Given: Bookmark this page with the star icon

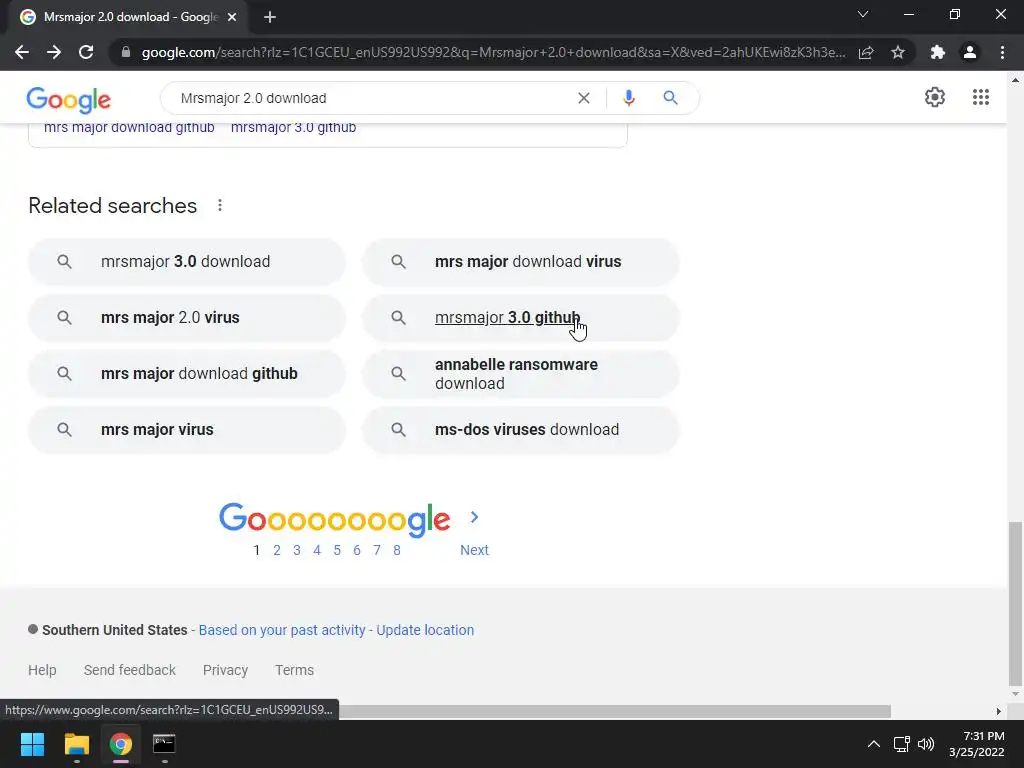Looking at the screenshot, I should pos(898,52).
